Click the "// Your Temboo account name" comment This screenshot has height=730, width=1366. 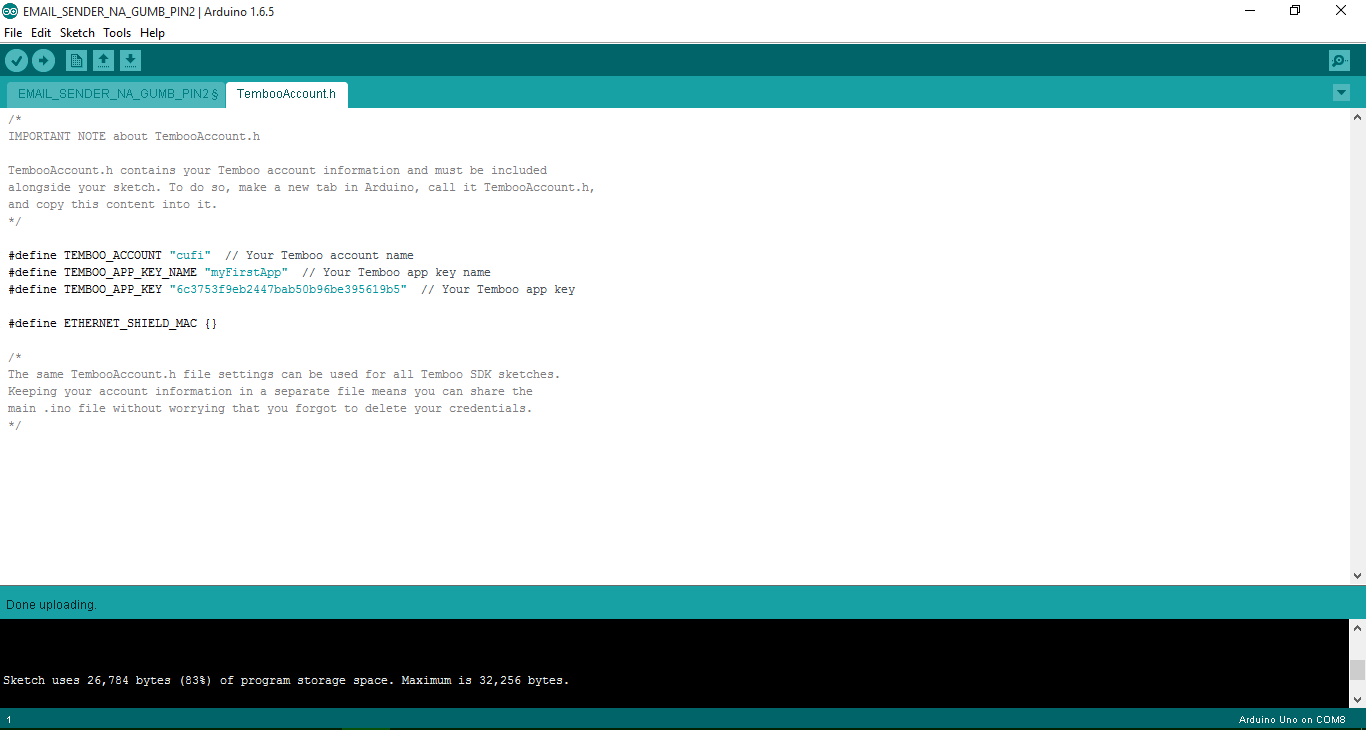[319, 256]
